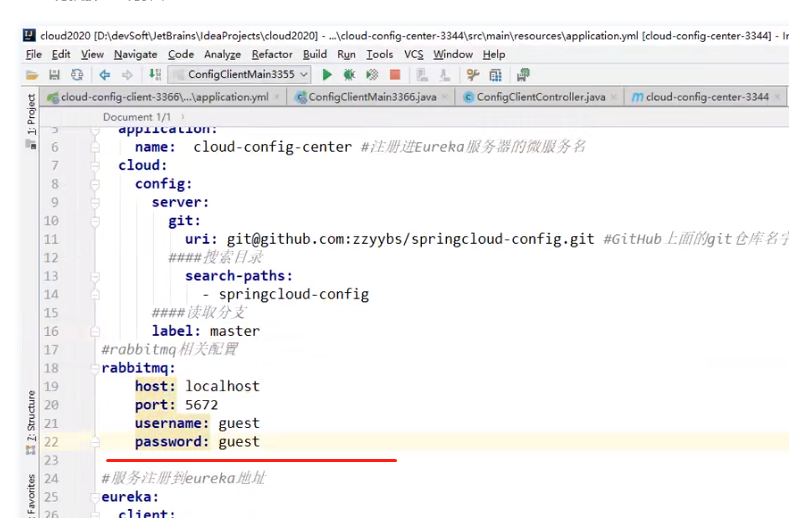Start debugging with the green bug icon
The height and width of the screenshot is (518, 789).
(349, 75)
